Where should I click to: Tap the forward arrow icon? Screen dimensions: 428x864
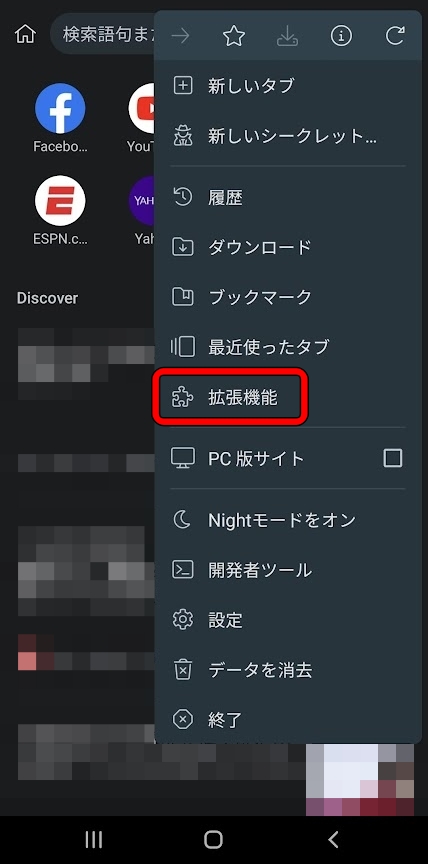[180, 36]
